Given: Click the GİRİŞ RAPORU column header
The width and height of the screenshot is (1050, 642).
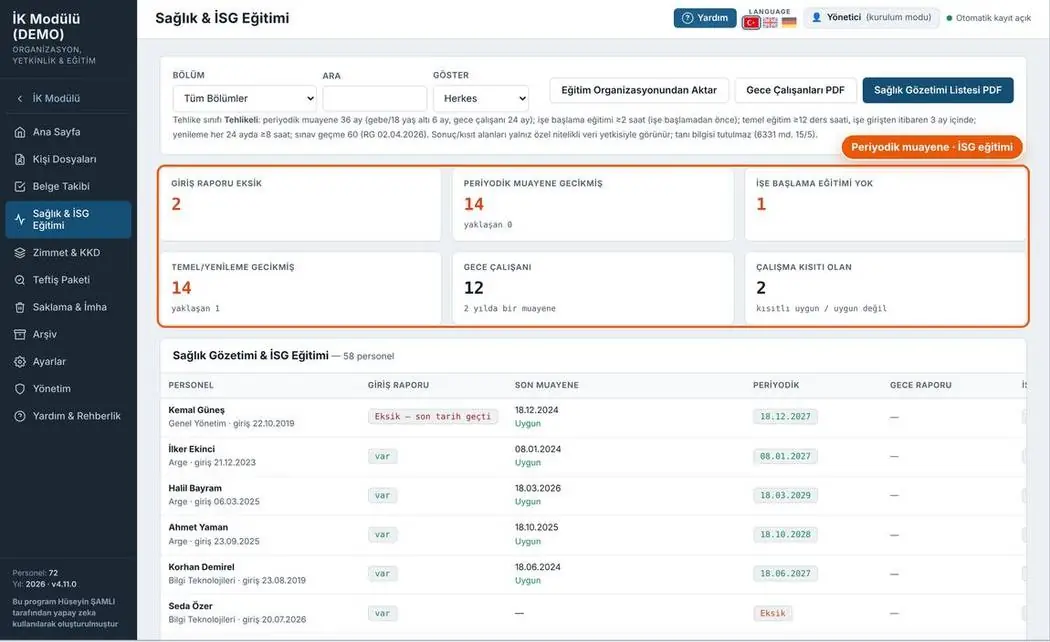Looking at the screenshot, I should tap(398, 385).
